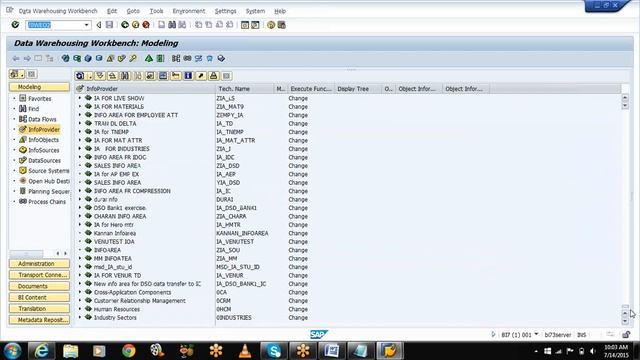This screenshot has height=360, width=640.
Task: Click the InfoProvider column header
Action: 145,89
